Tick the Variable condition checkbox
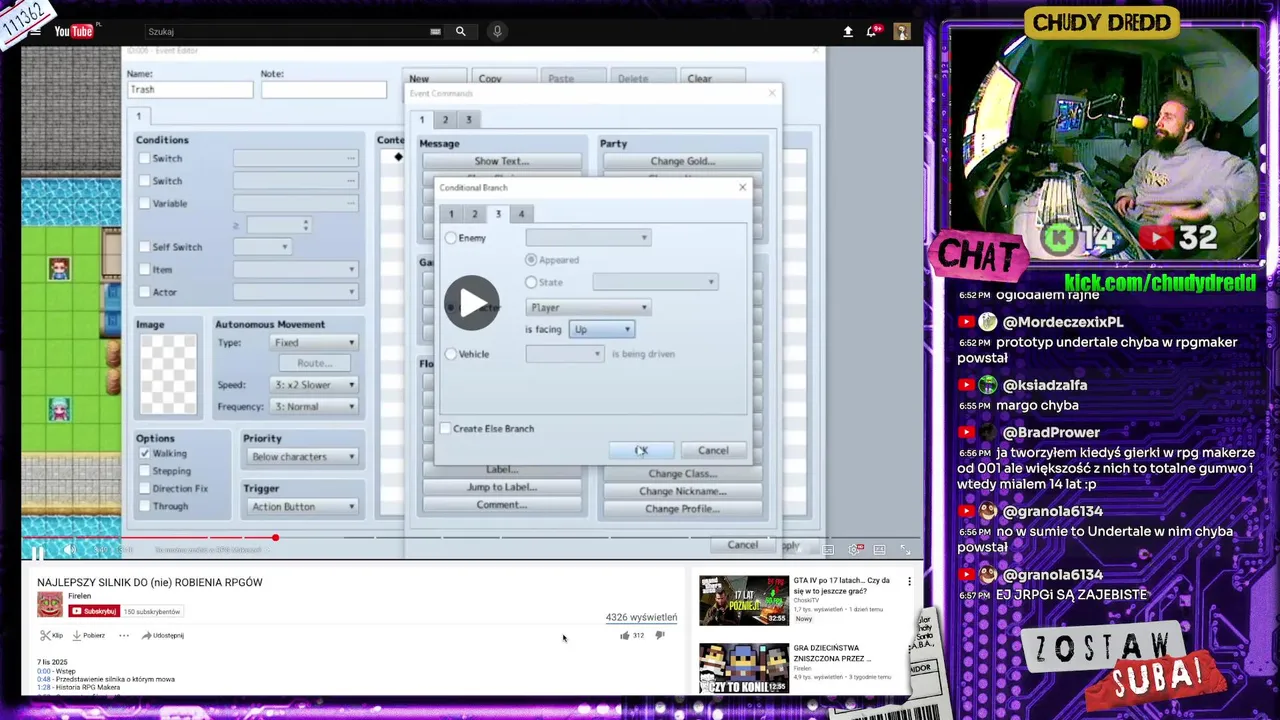 pyautogui.click(x=144, y=203)
